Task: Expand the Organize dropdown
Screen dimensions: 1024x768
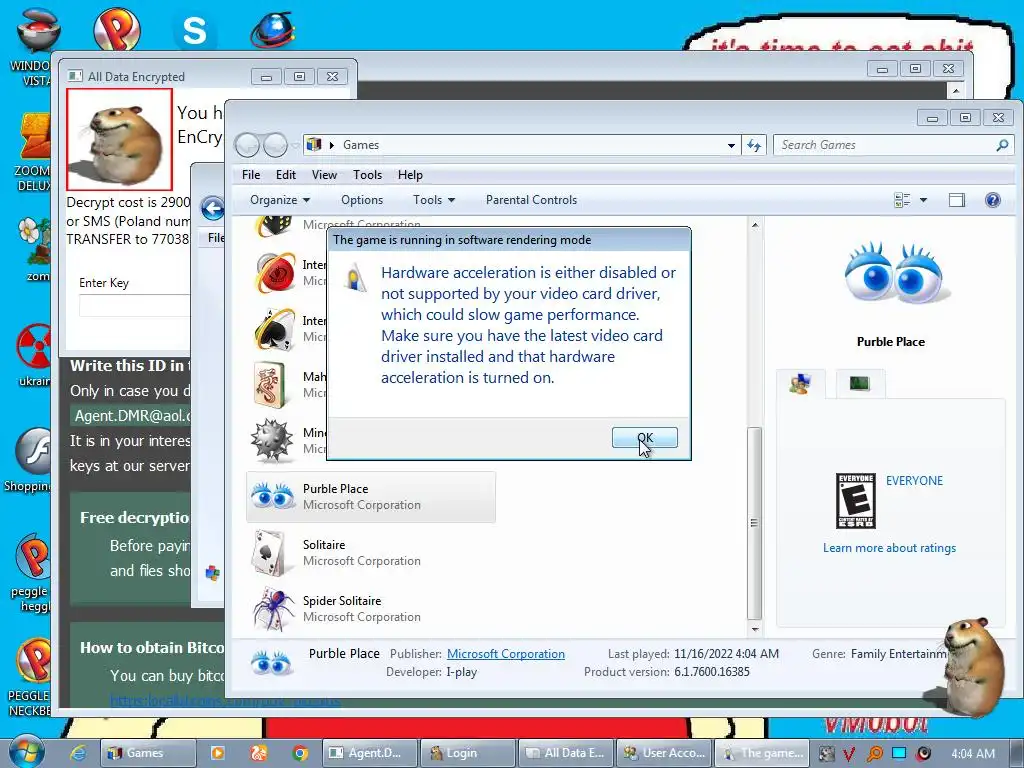Action: [280, 200]
